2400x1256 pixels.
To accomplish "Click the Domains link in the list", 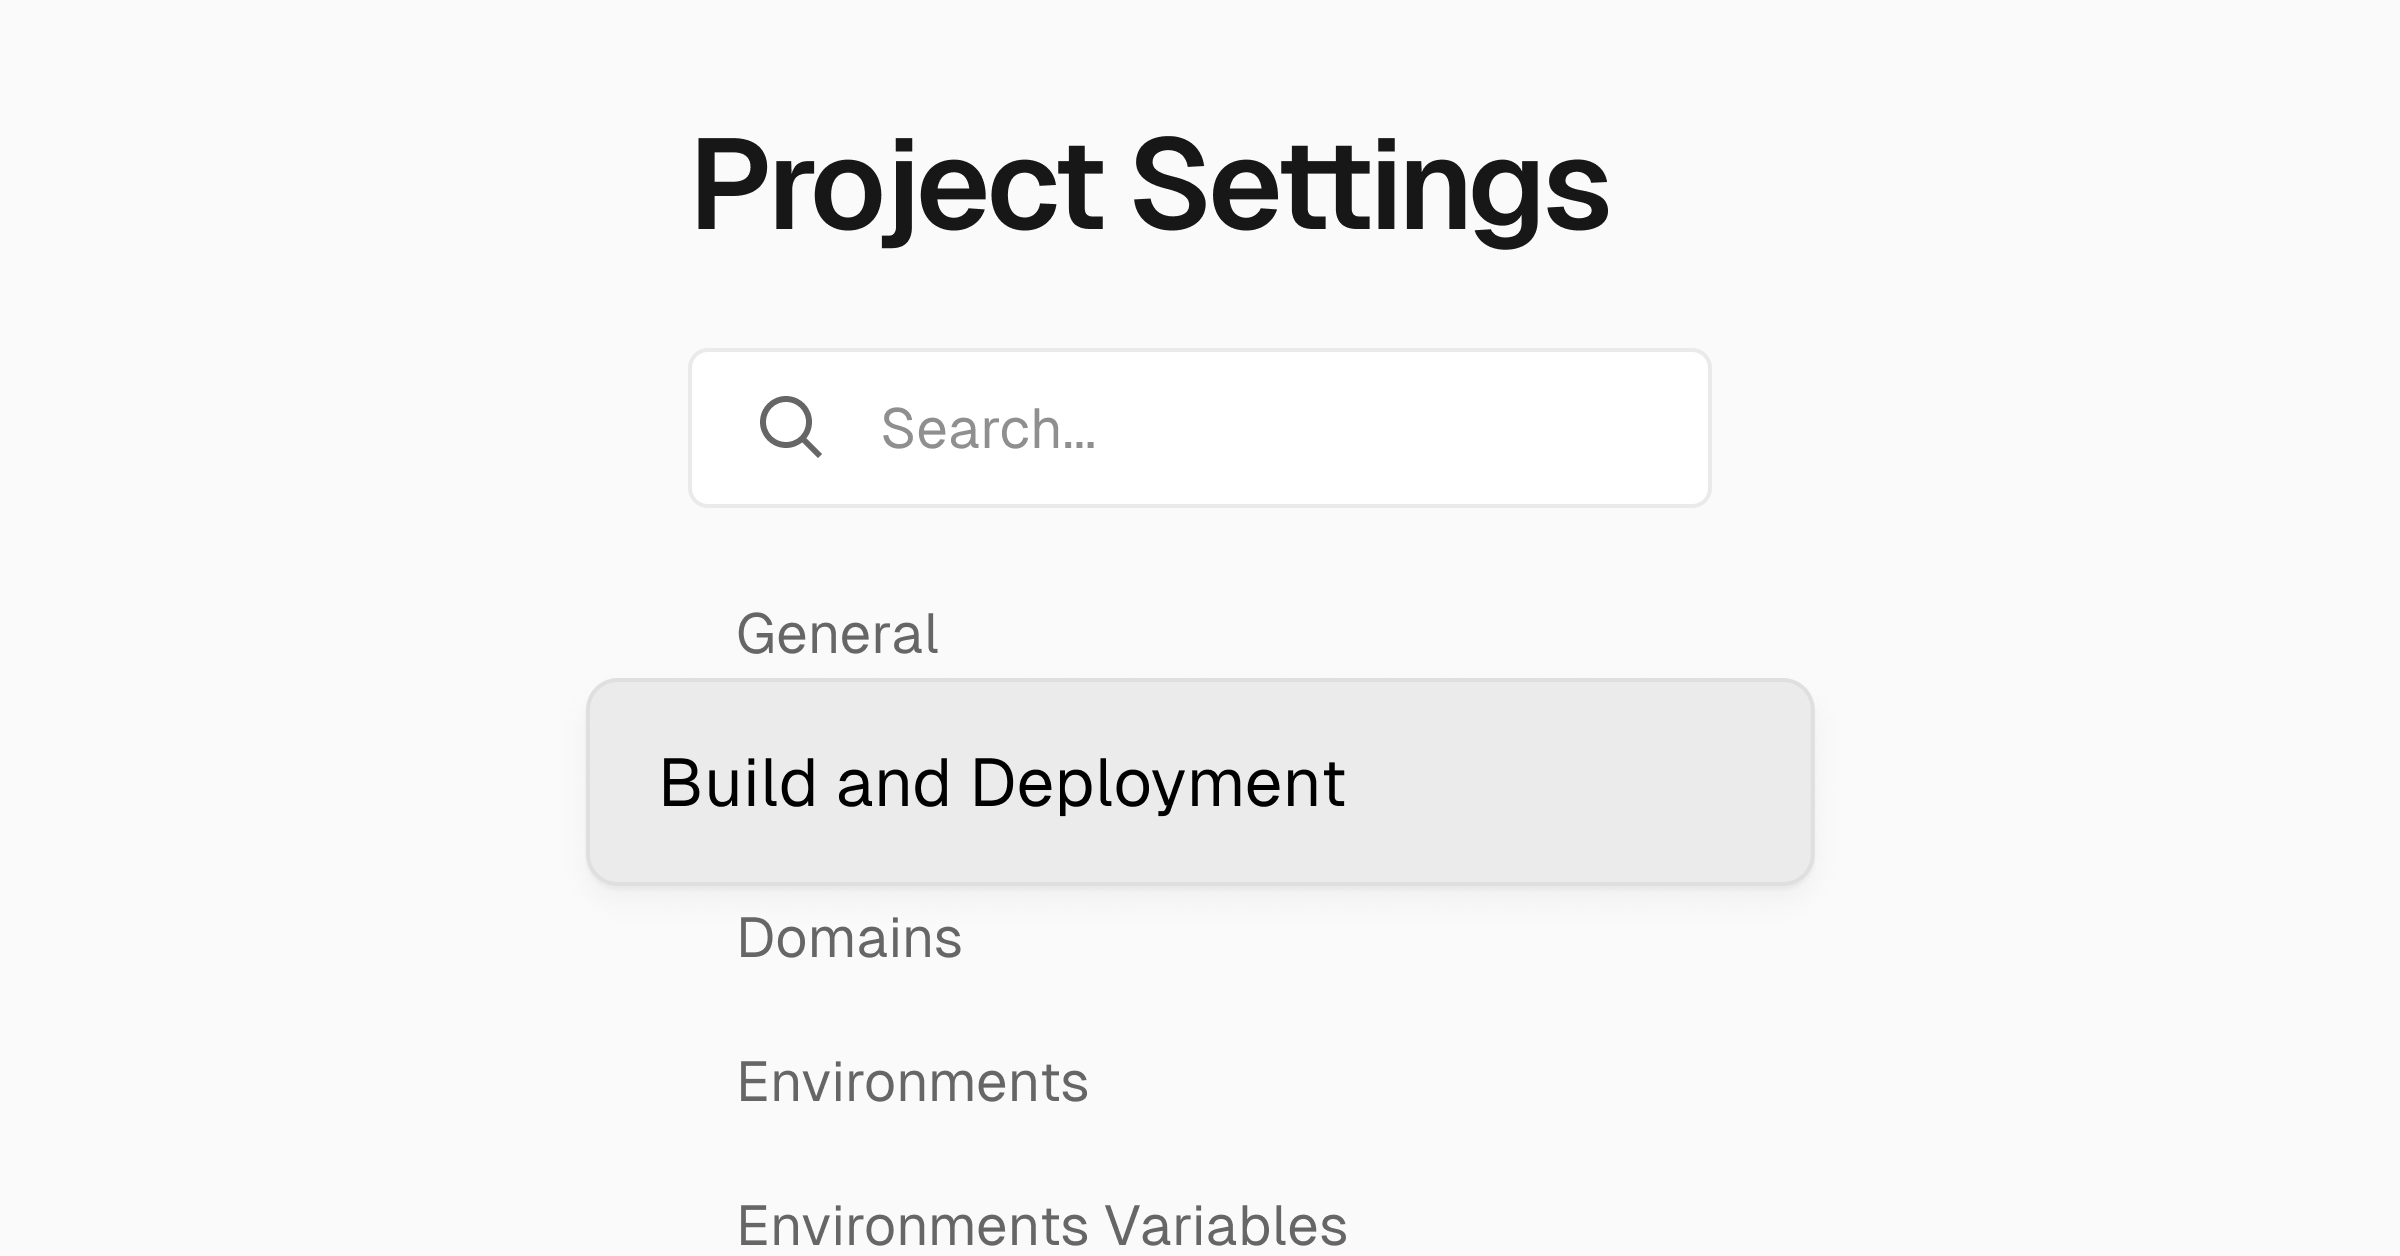I will (849, 938).
